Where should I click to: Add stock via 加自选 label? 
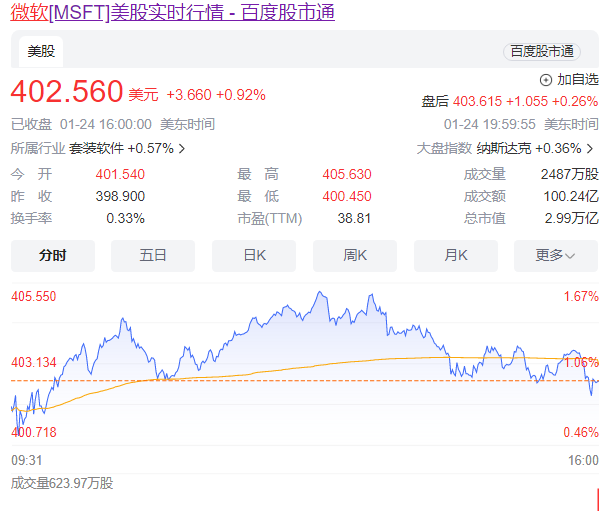click(578, 80)
